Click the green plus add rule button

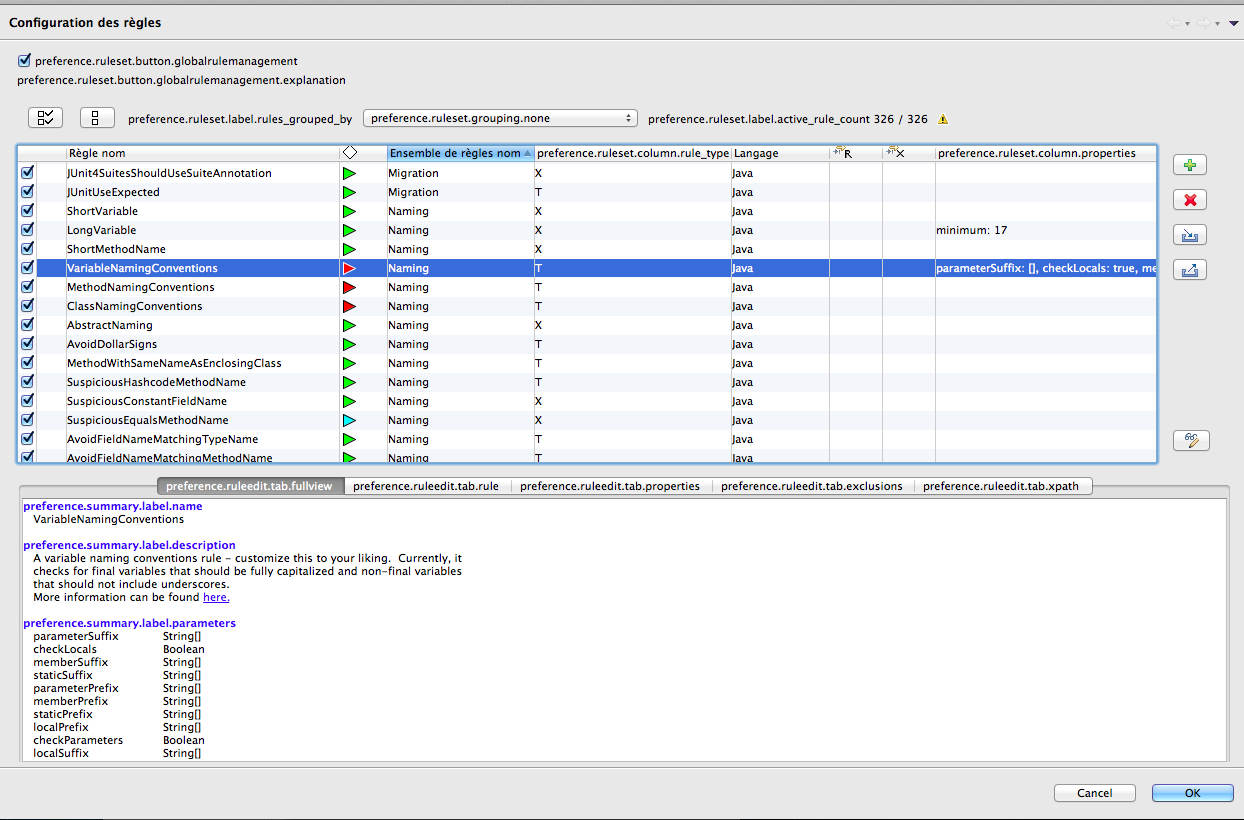(1189, 165)
